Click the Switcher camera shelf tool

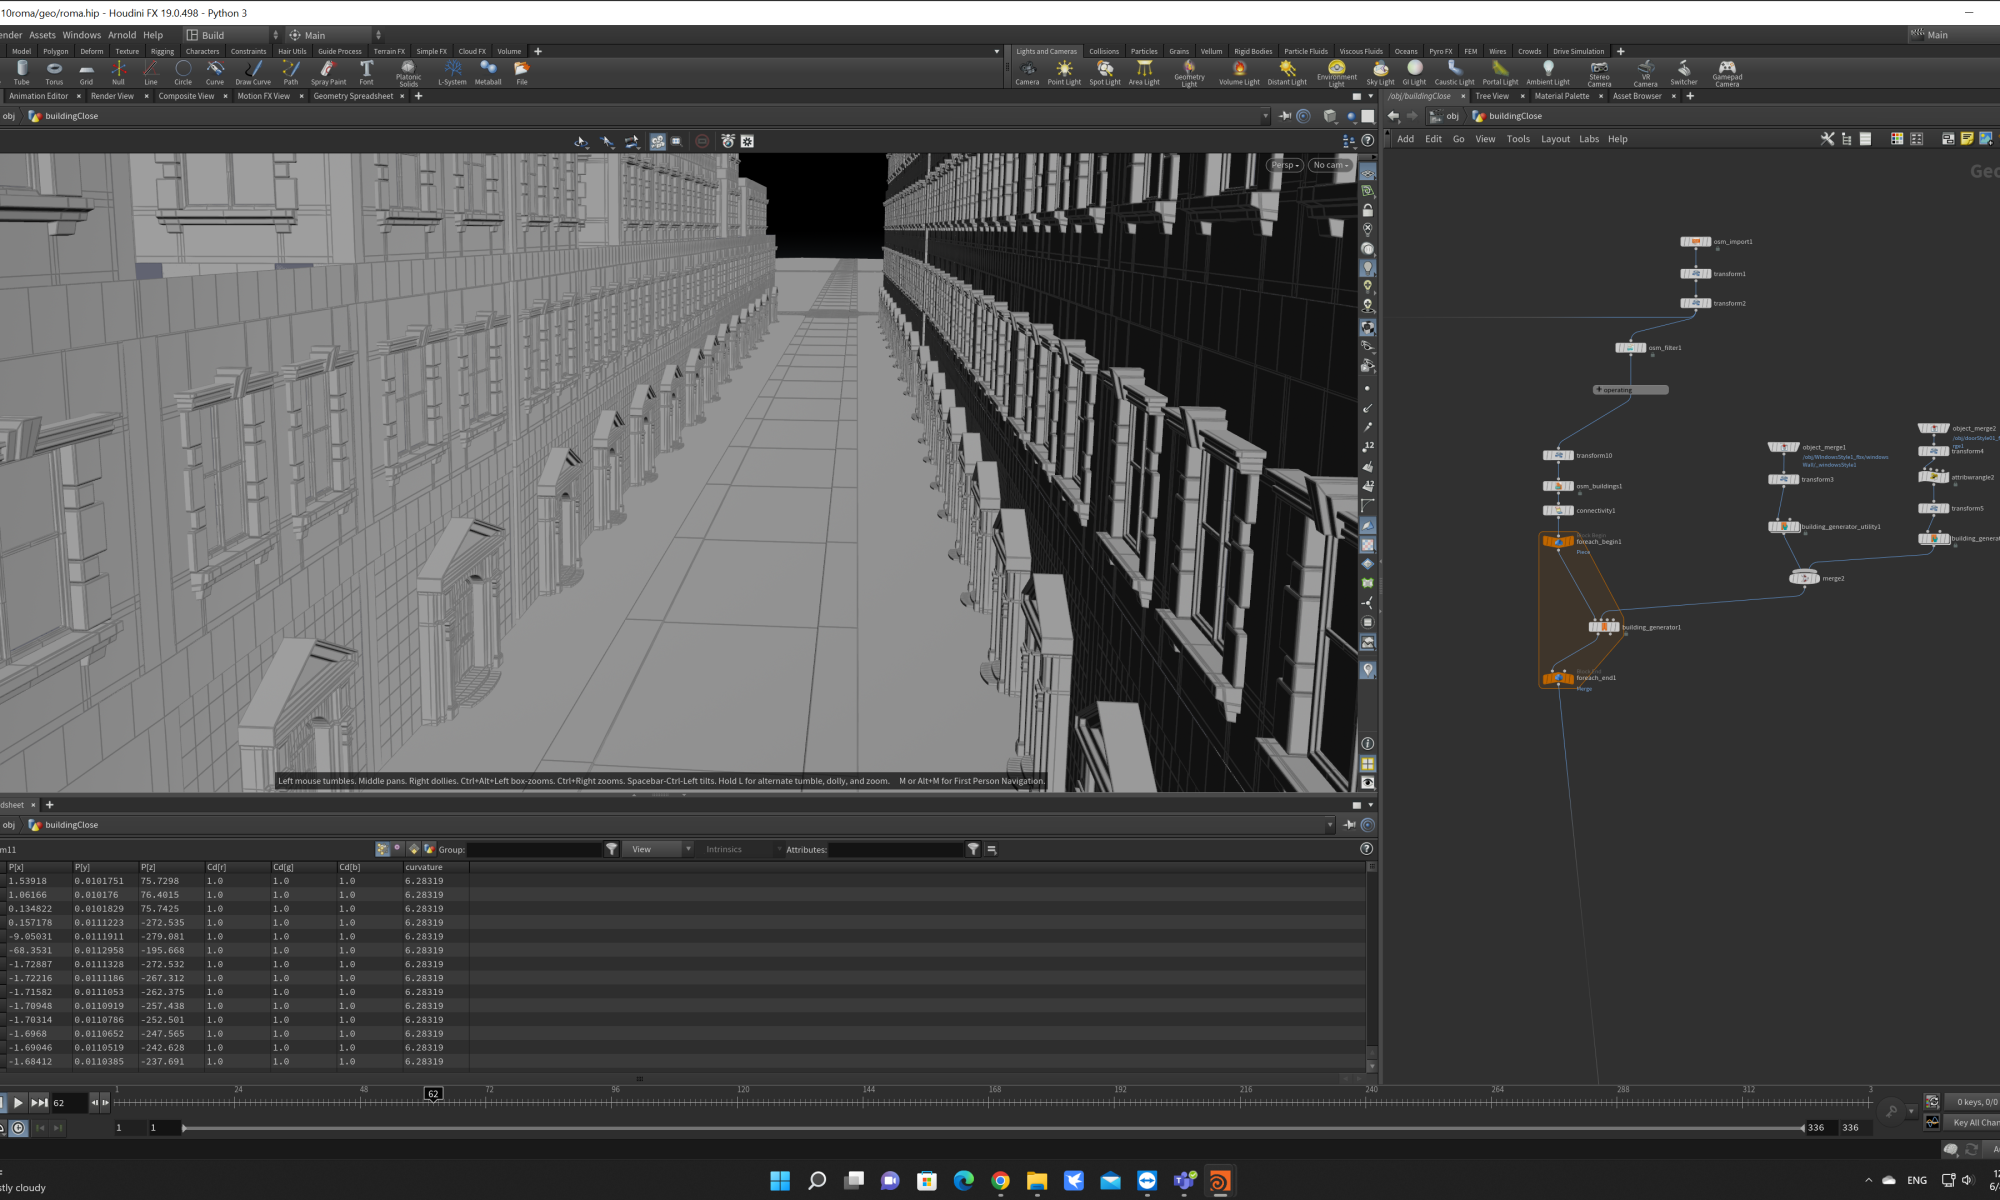(1683, 71)
